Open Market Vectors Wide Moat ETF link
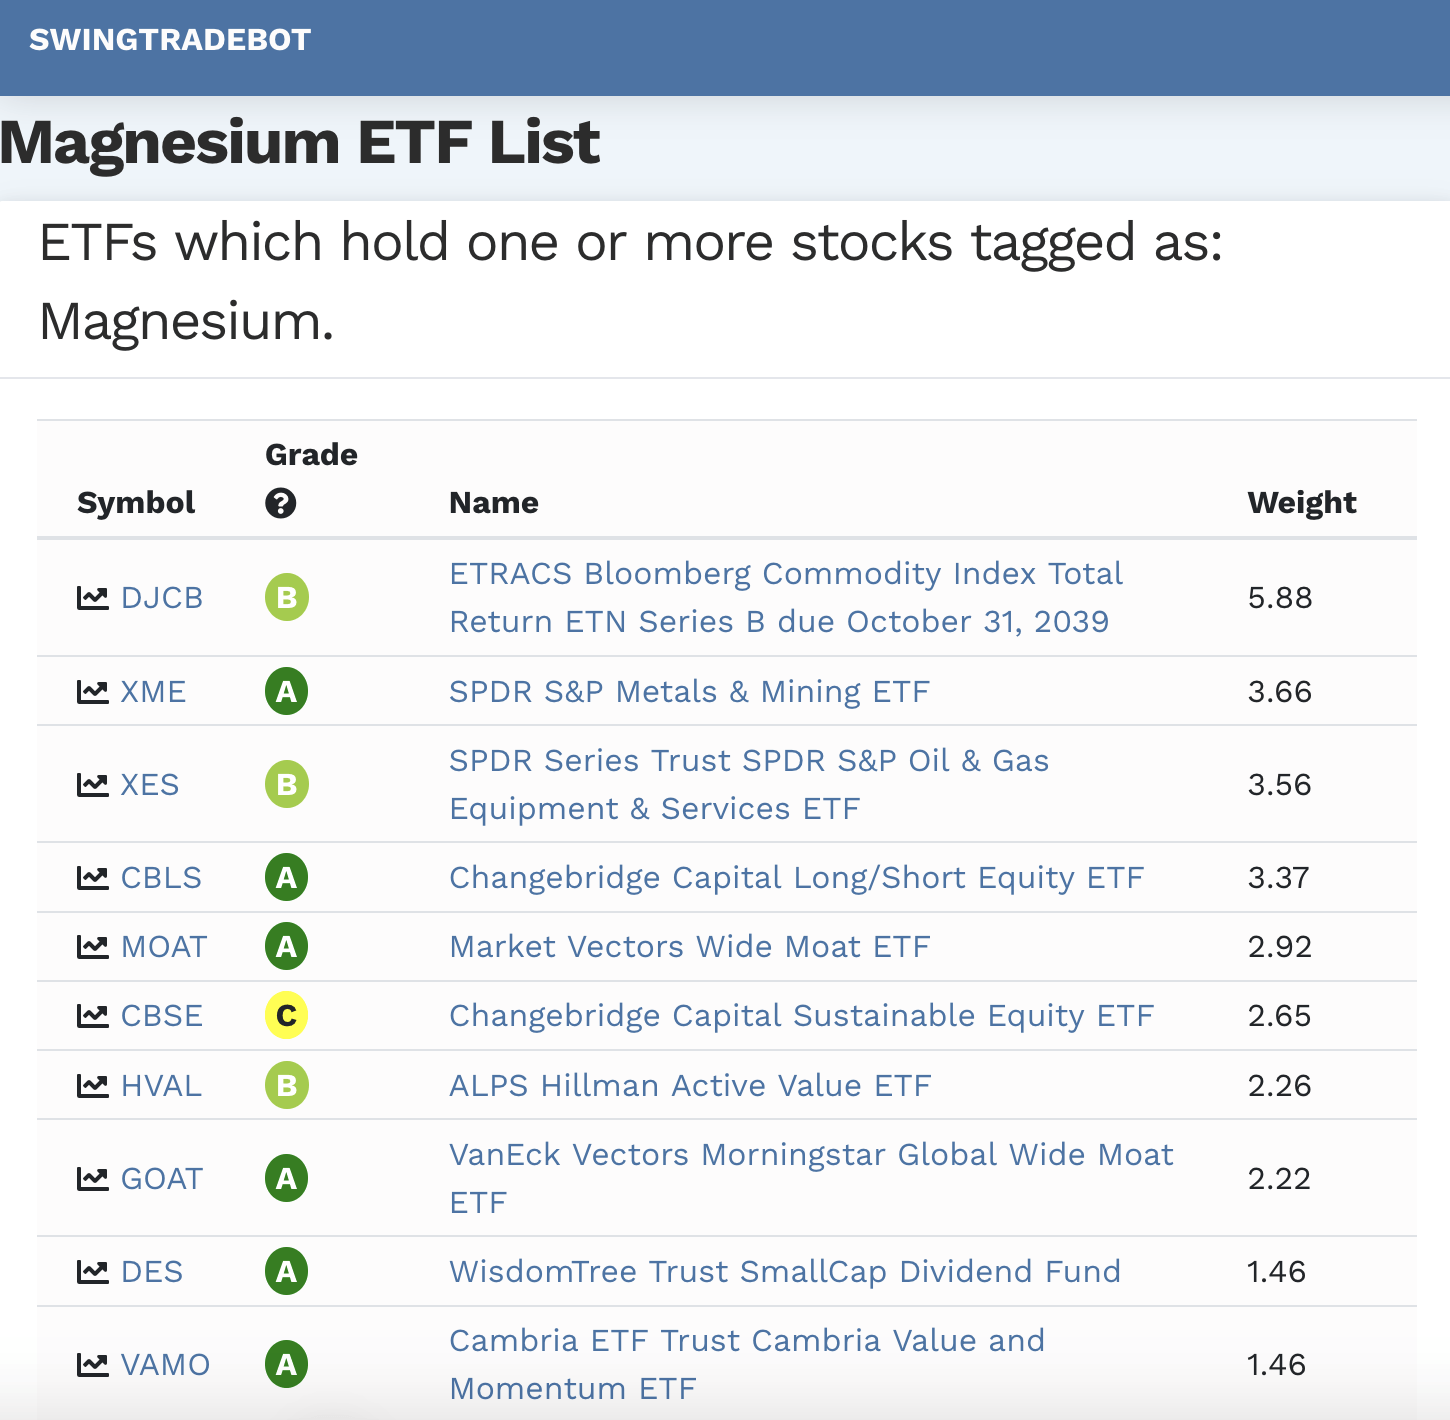This screenshot has height=1420, width=1450. pyautogui.click(x=689, y=947)
